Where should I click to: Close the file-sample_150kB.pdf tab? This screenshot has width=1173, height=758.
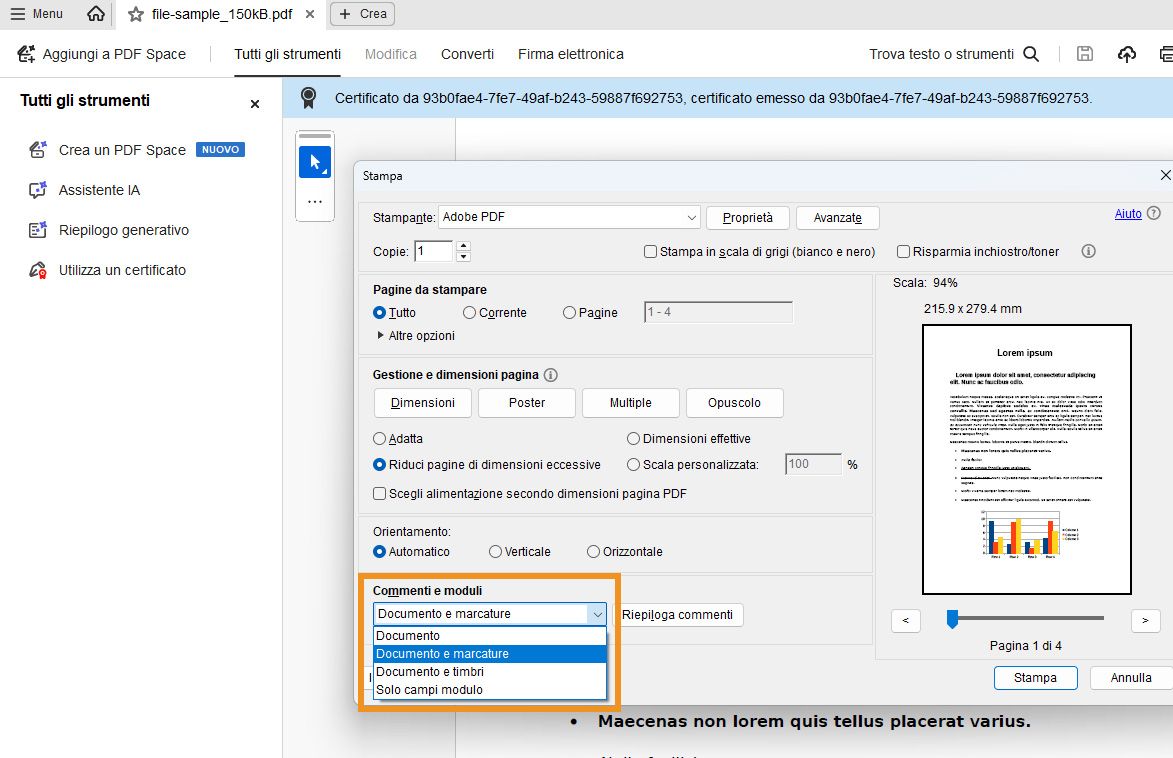coord(310,14)
